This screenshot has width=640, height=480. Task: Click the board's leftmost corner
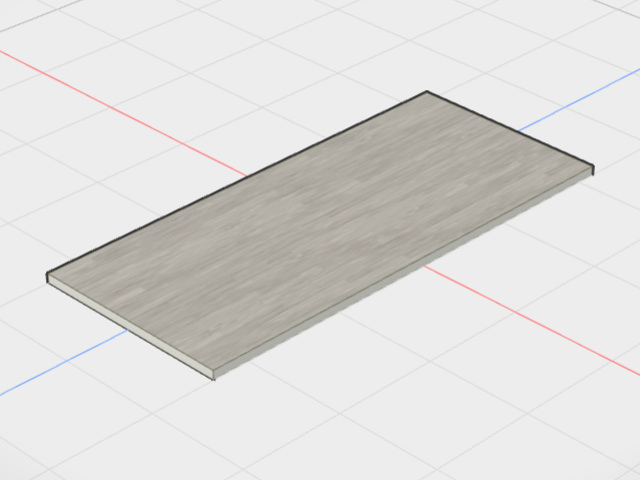[x=47, y=273]
